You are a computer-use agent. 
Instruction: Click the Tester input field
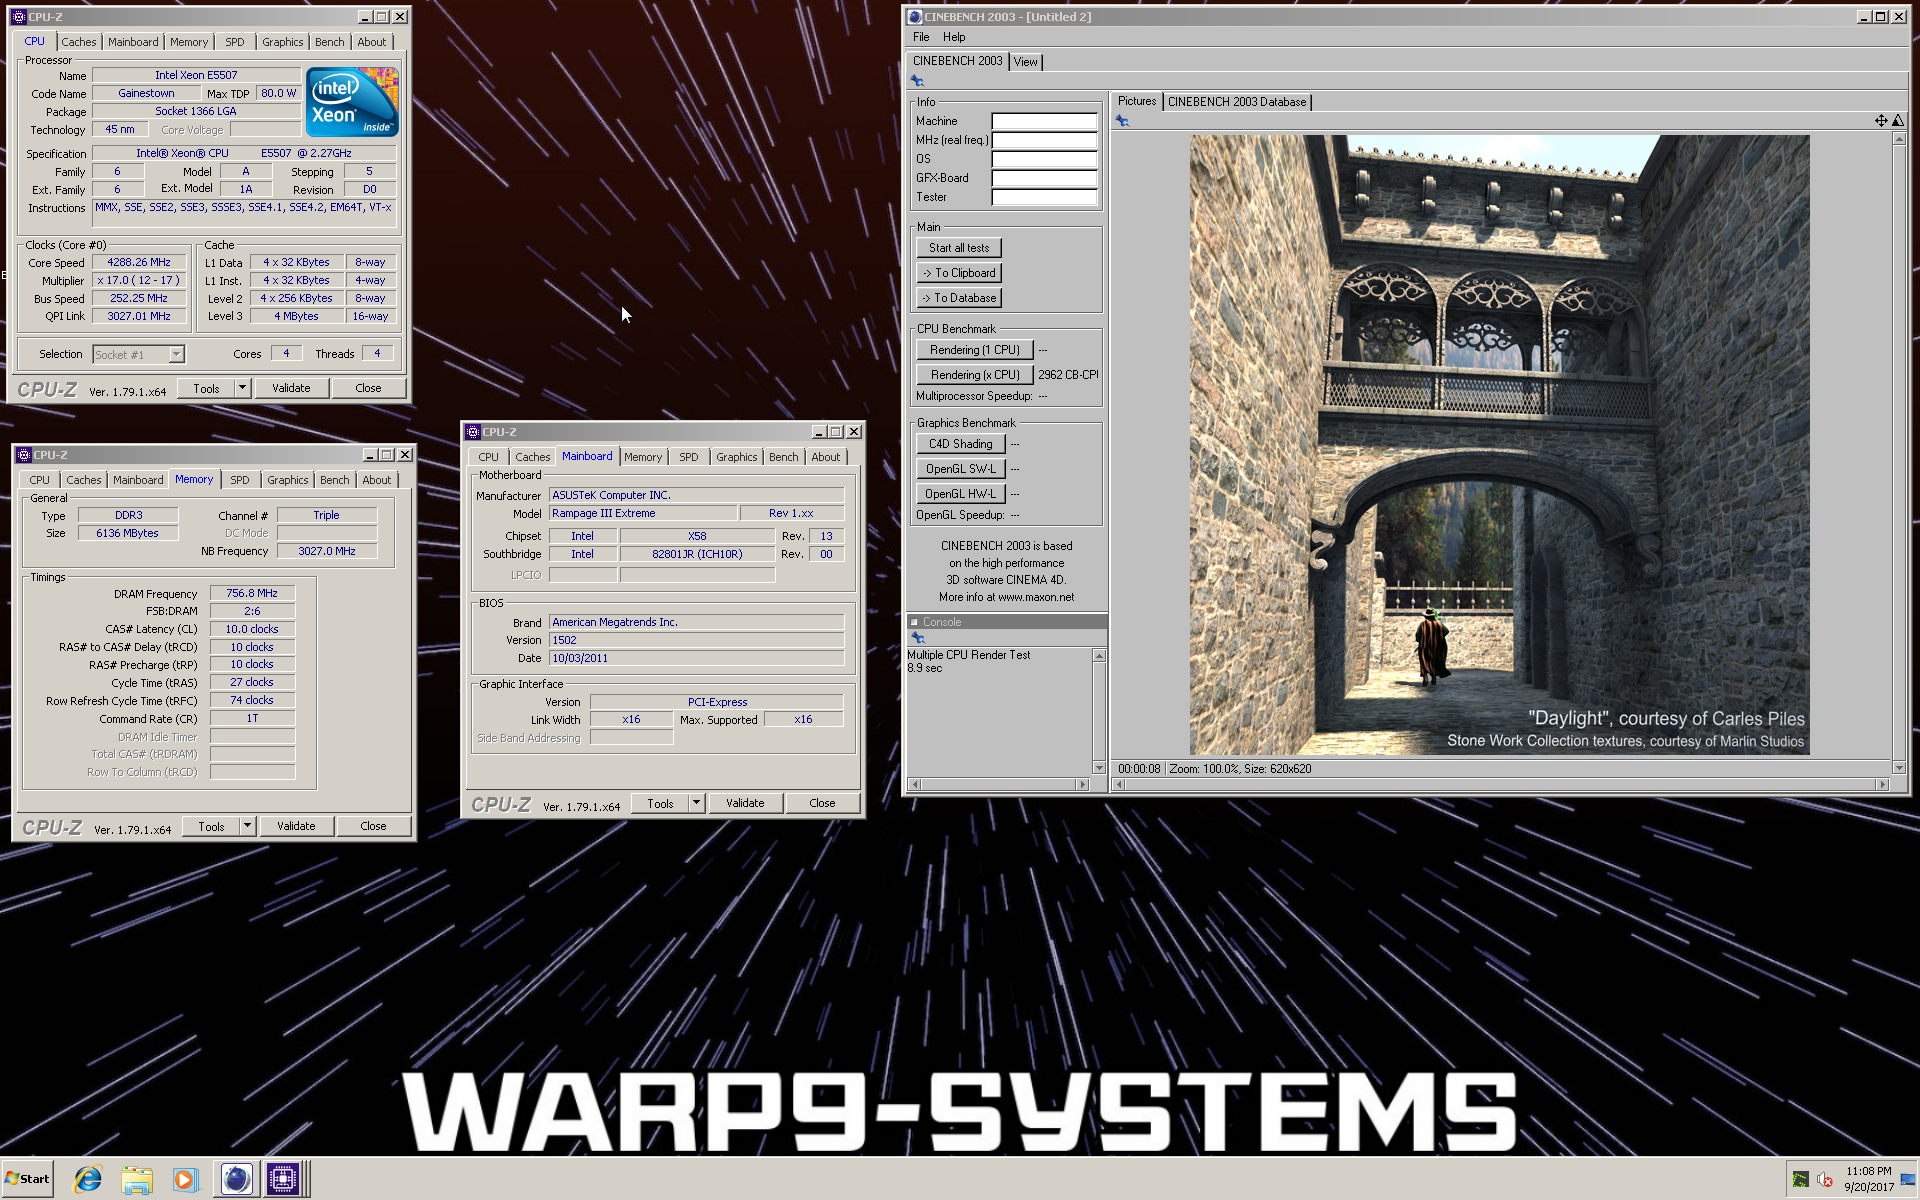tap(1044, 197)
